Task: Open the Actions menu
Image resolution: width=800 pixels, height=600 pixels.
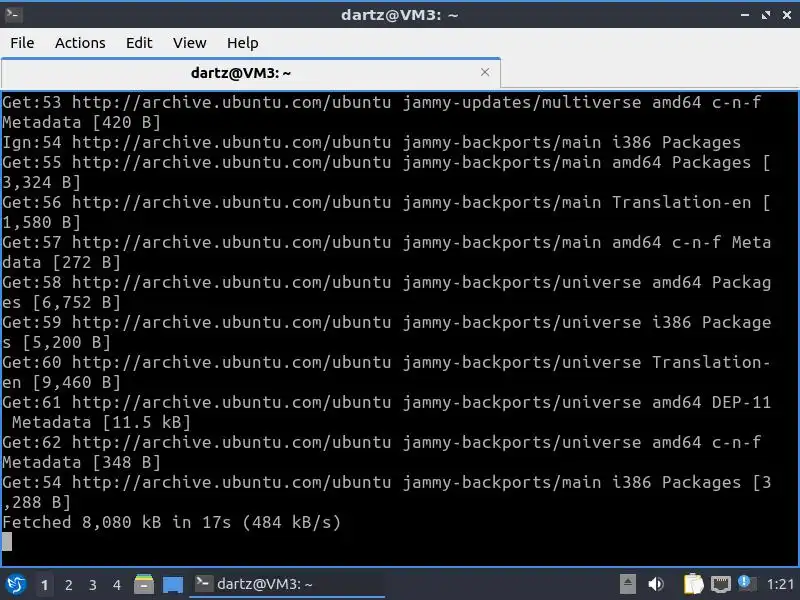Action: coord(80,43)
